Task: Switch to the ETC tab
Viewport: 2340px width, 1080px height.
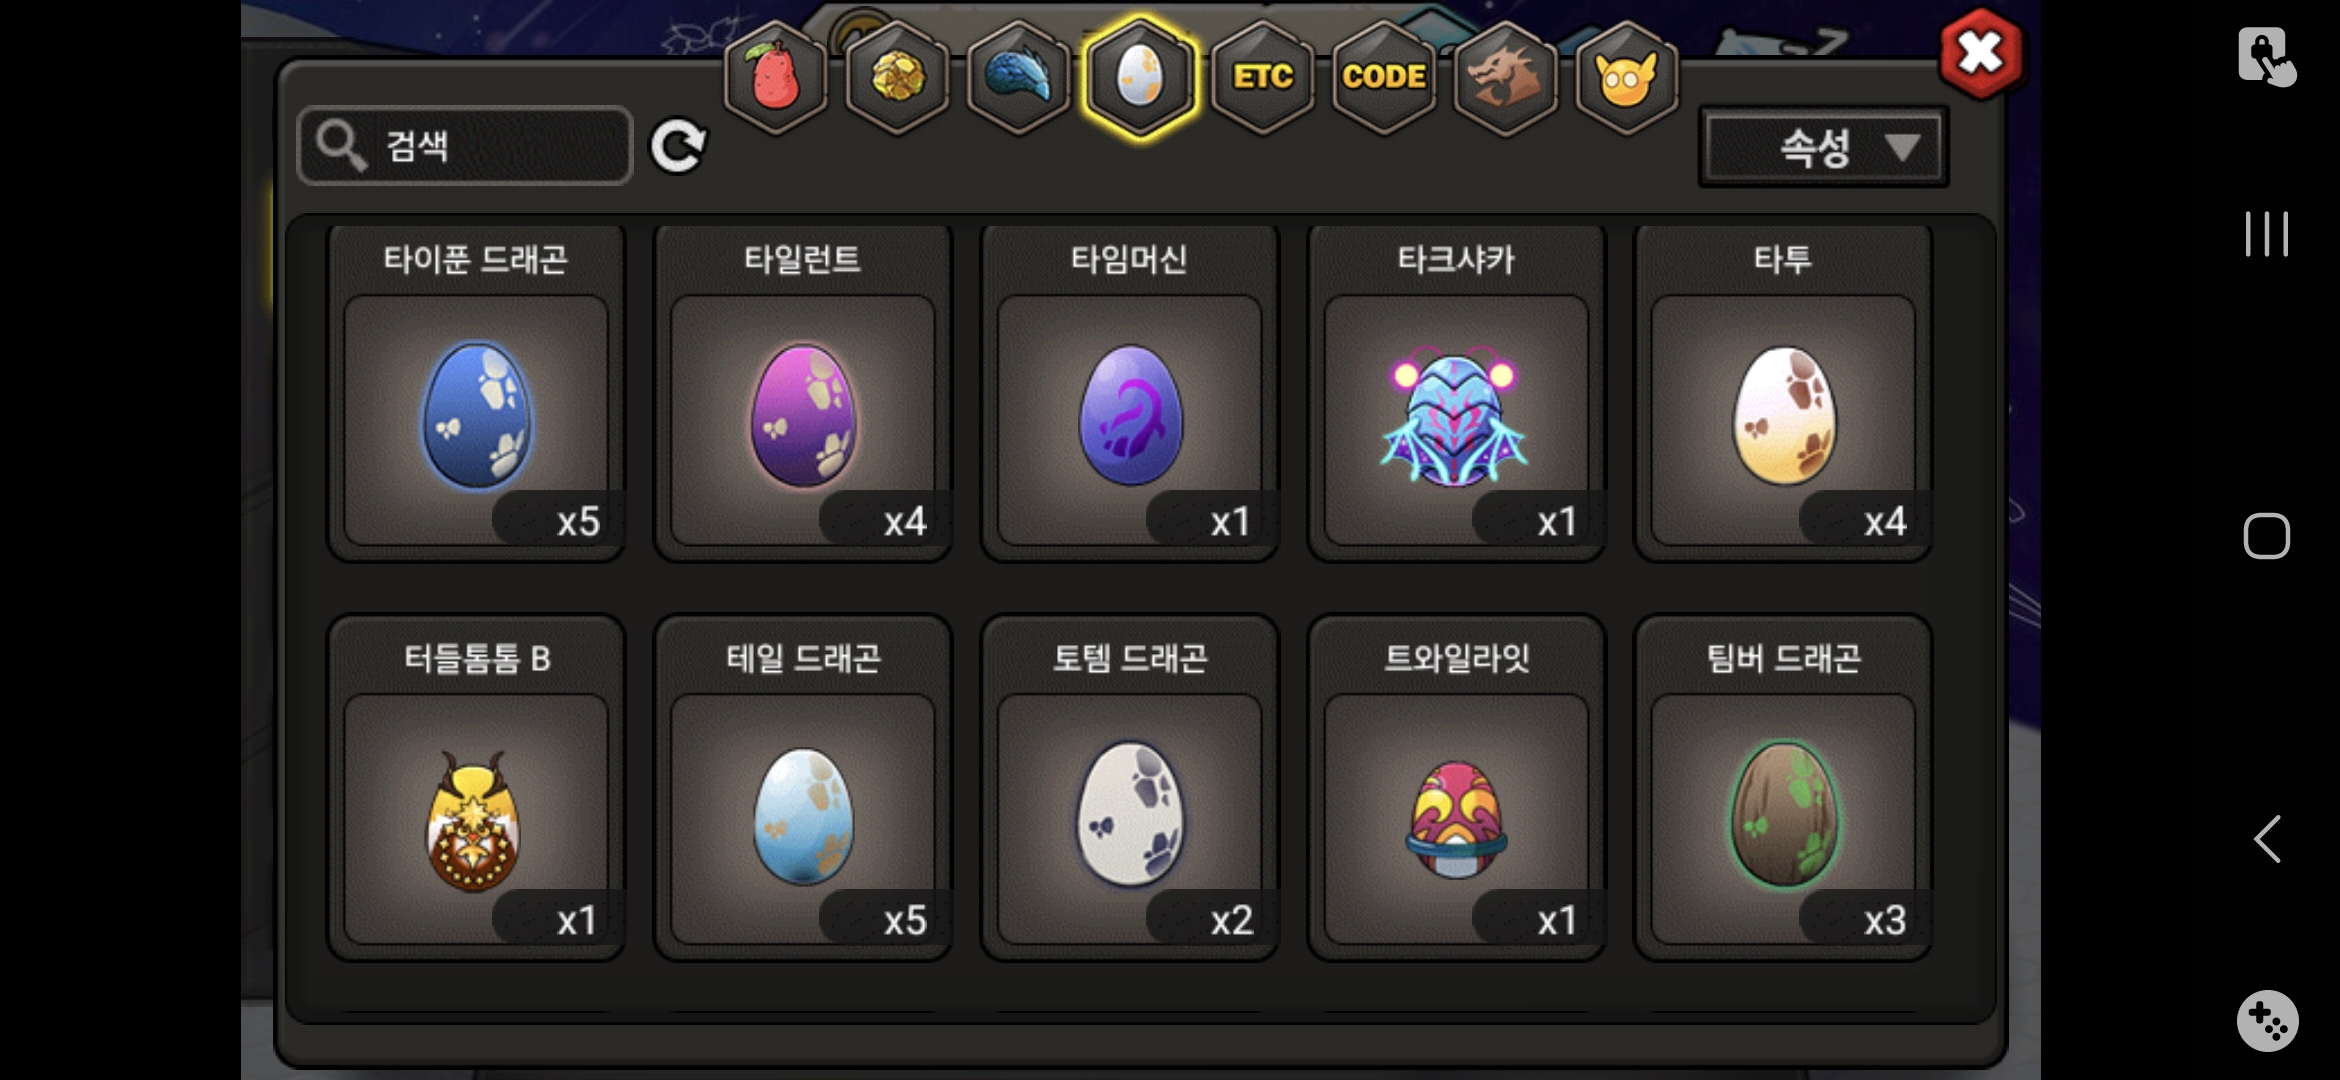Action: tap(1262, 76)
